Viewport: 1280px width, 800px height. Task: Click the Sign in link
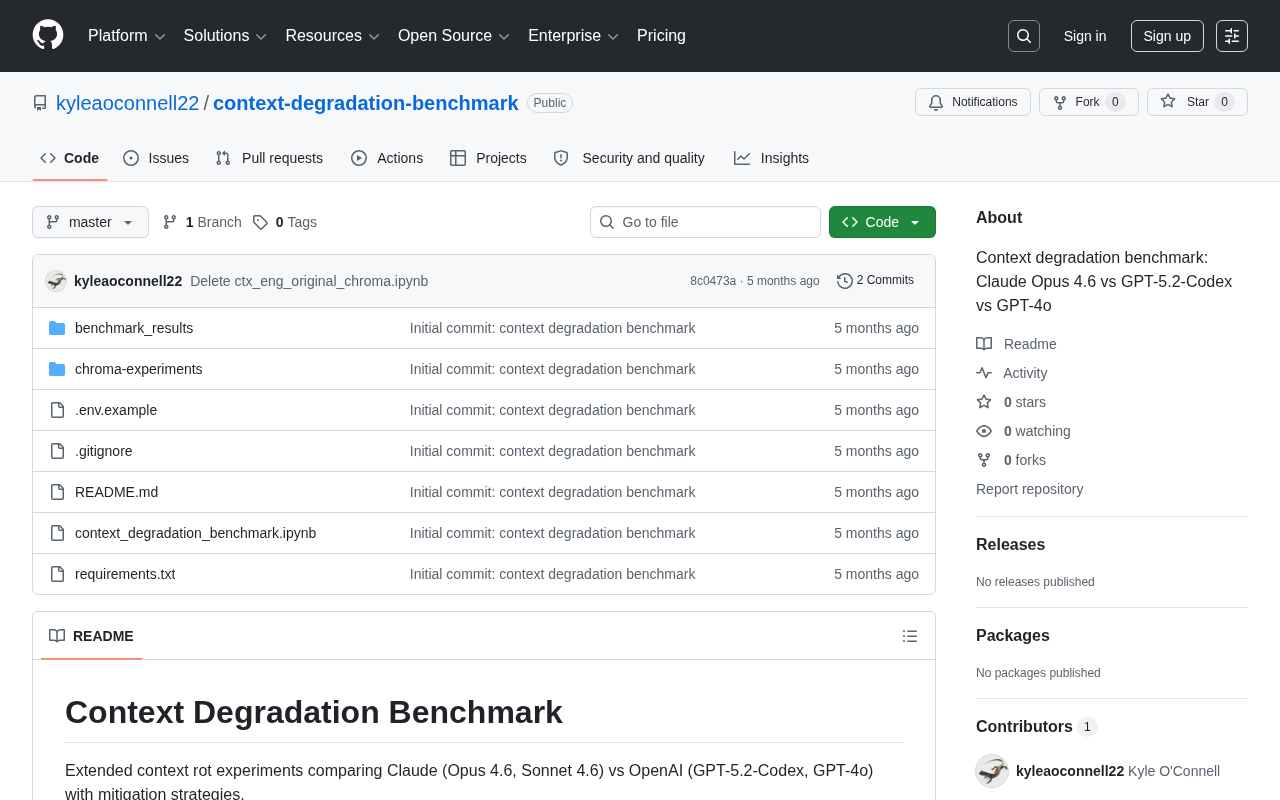coord(1085,36)
